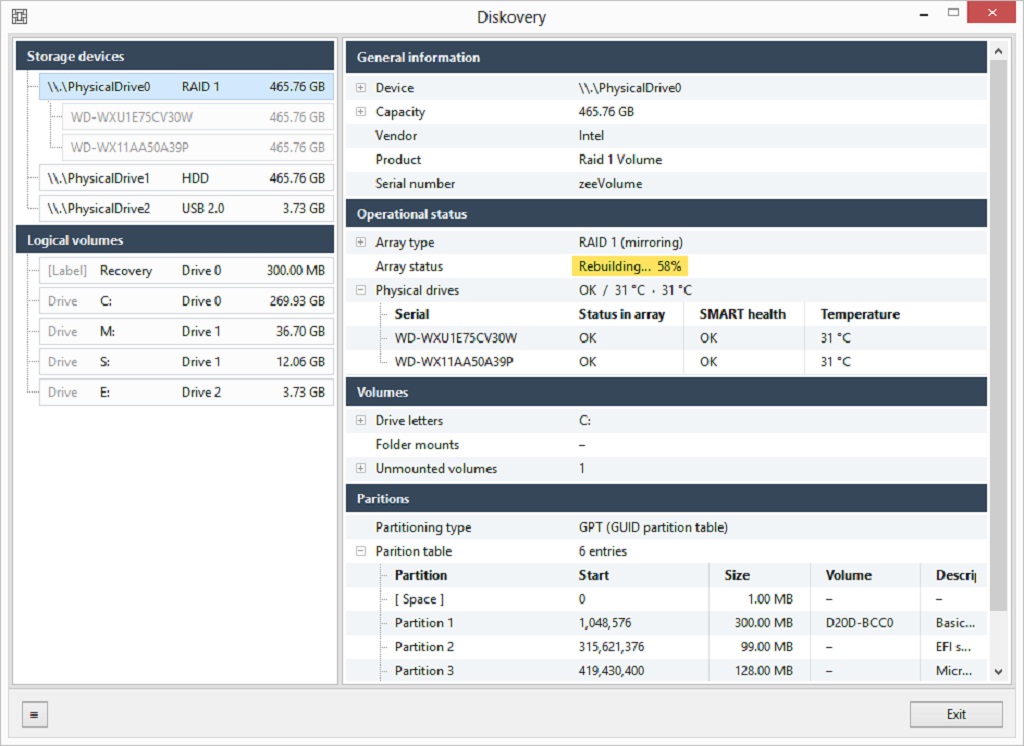Expand the Unmounted volumes row

(x=360, y=468)
